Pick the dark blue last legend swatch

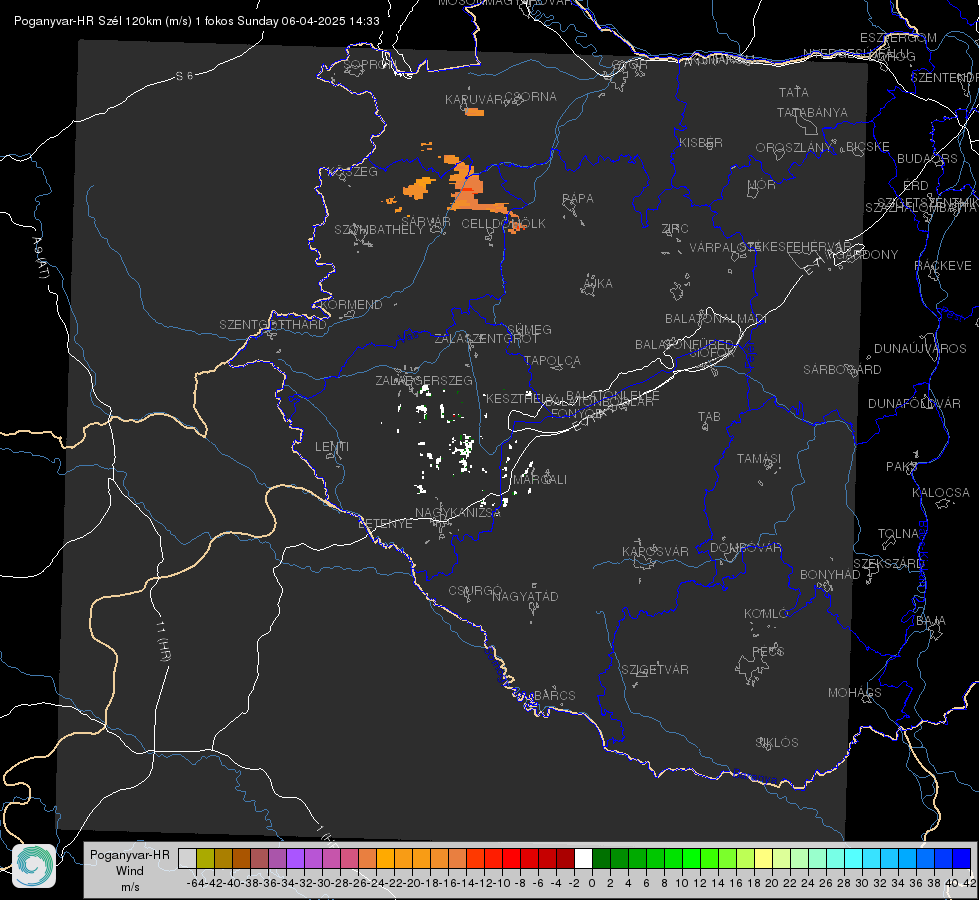pos(962,858)
